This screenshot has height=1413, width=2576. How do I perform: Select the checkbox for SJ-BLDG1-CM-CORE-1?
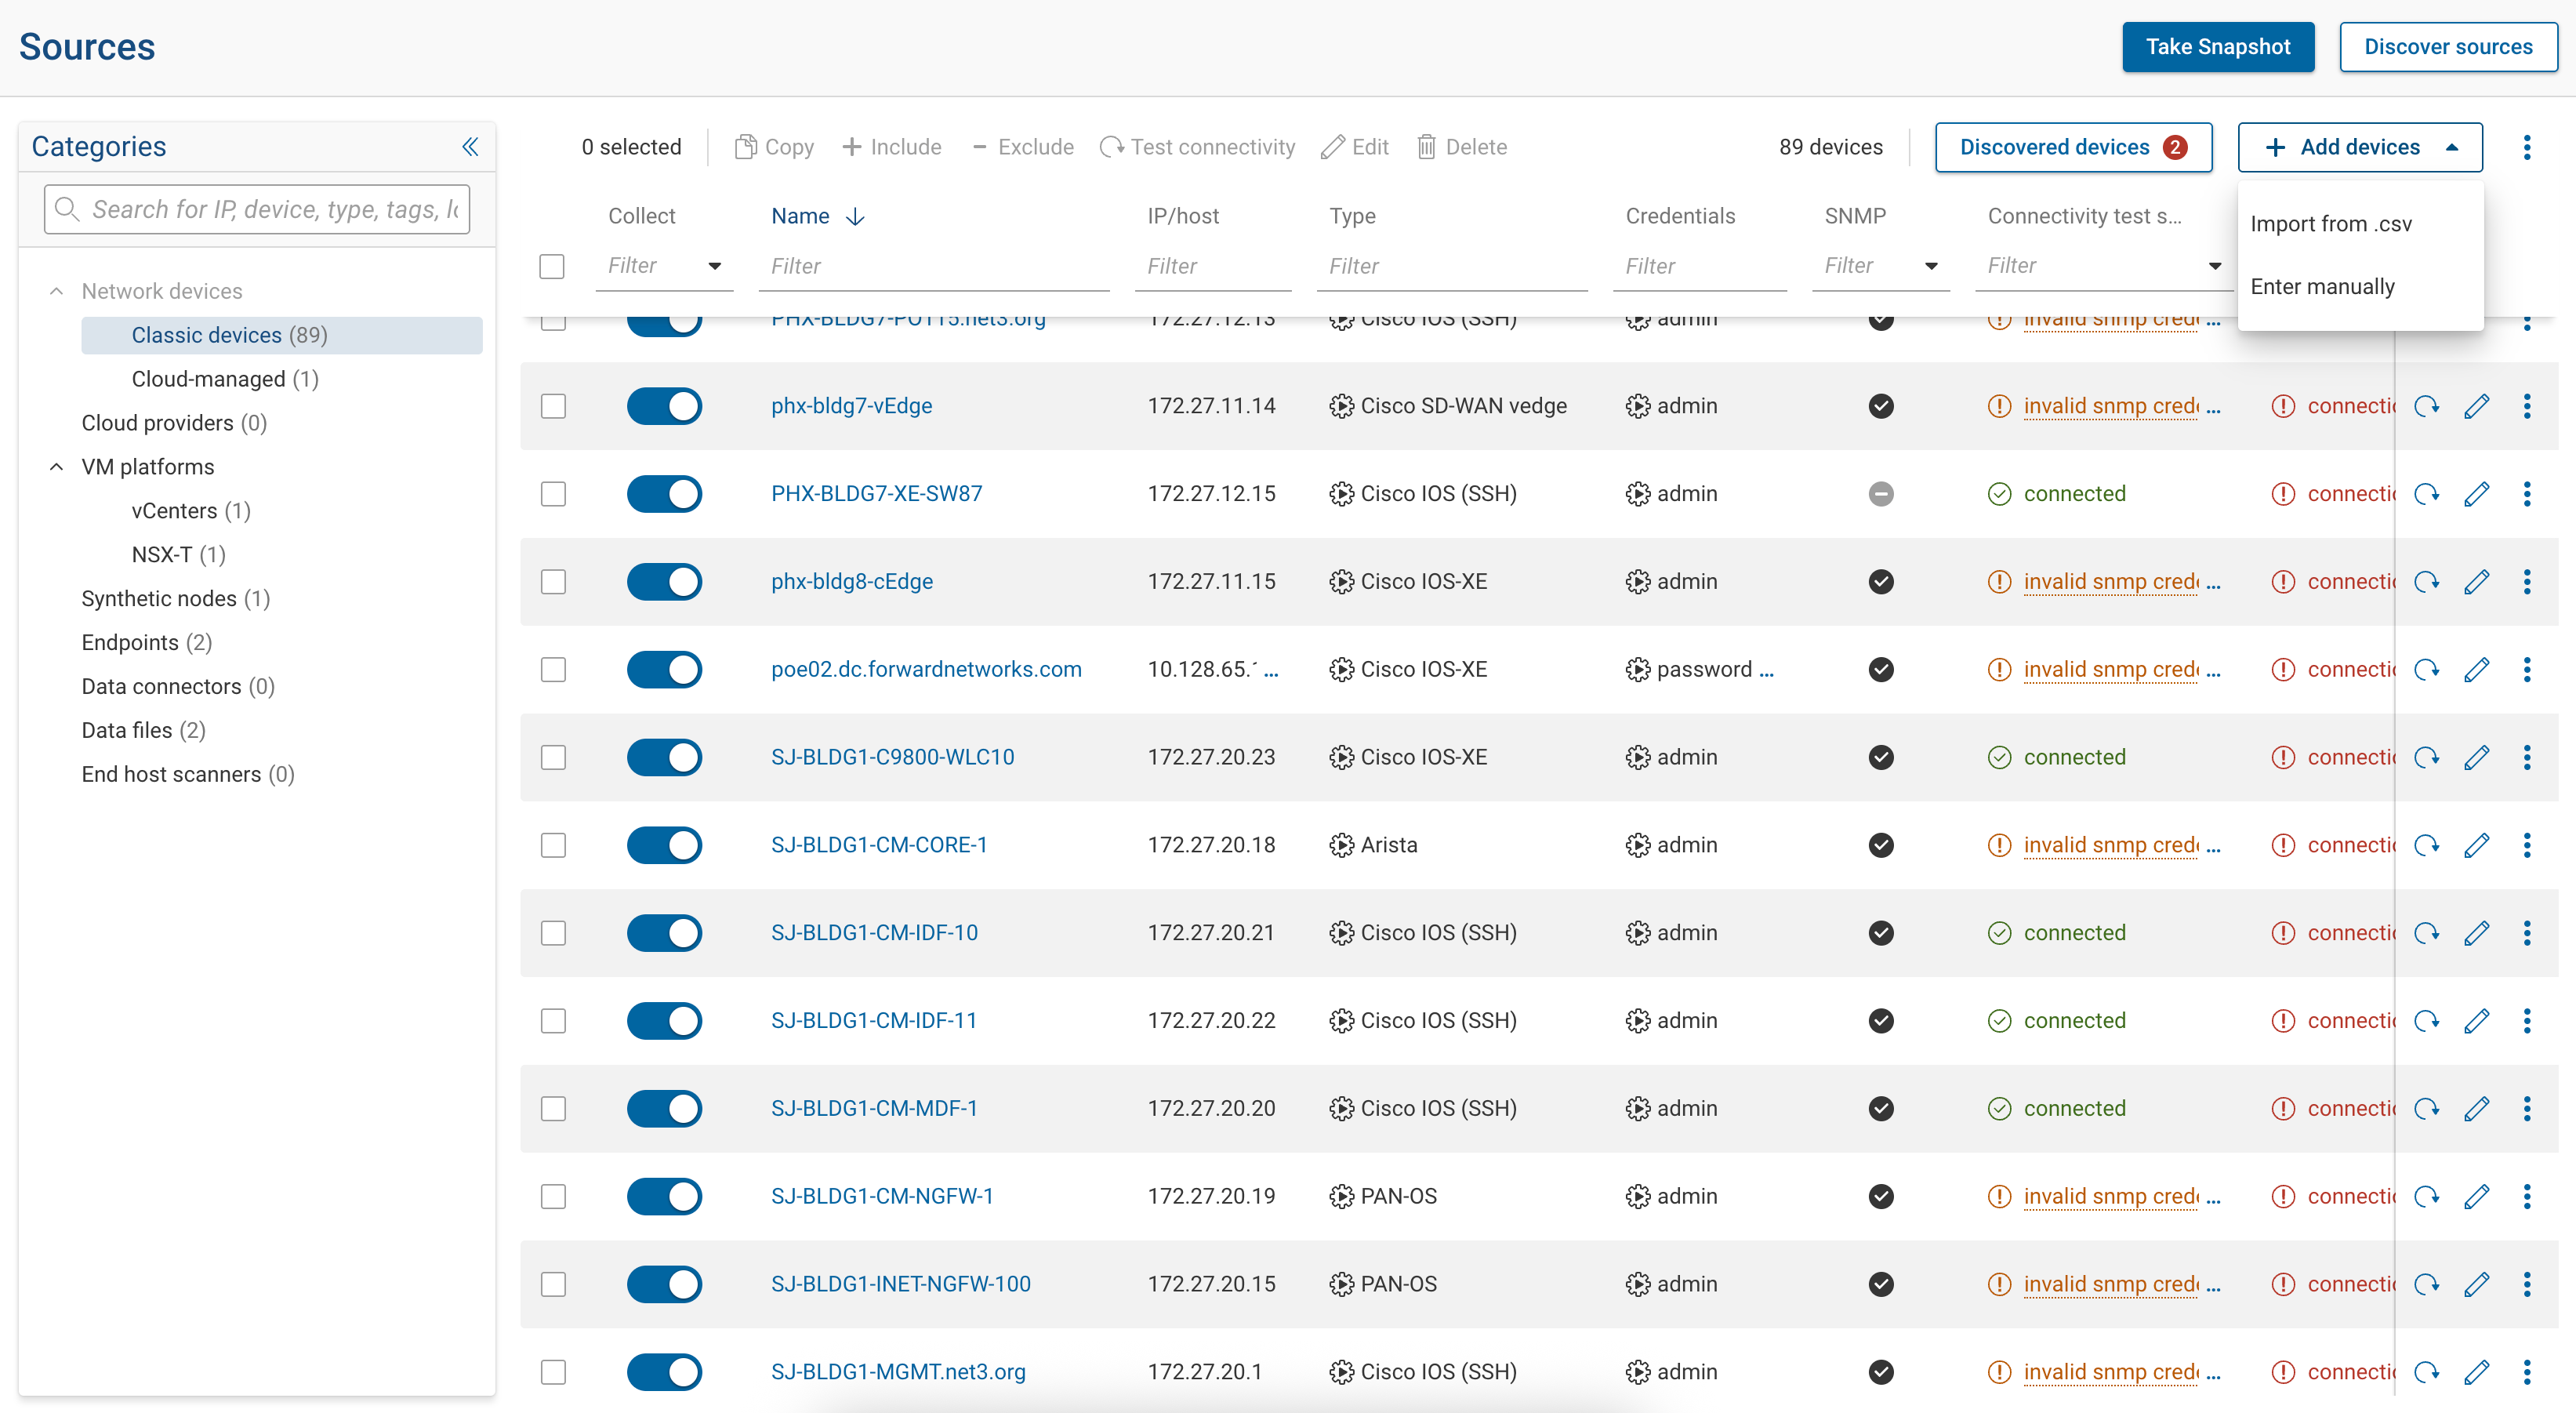[x=553, y=845]
